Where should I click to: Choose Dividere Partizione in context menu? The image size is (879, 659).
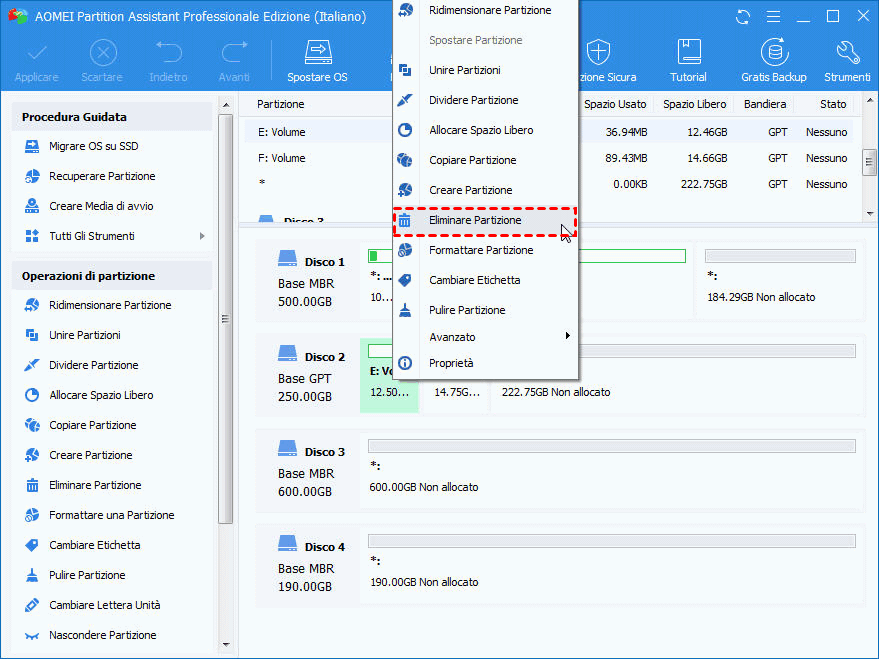(485, 100)
